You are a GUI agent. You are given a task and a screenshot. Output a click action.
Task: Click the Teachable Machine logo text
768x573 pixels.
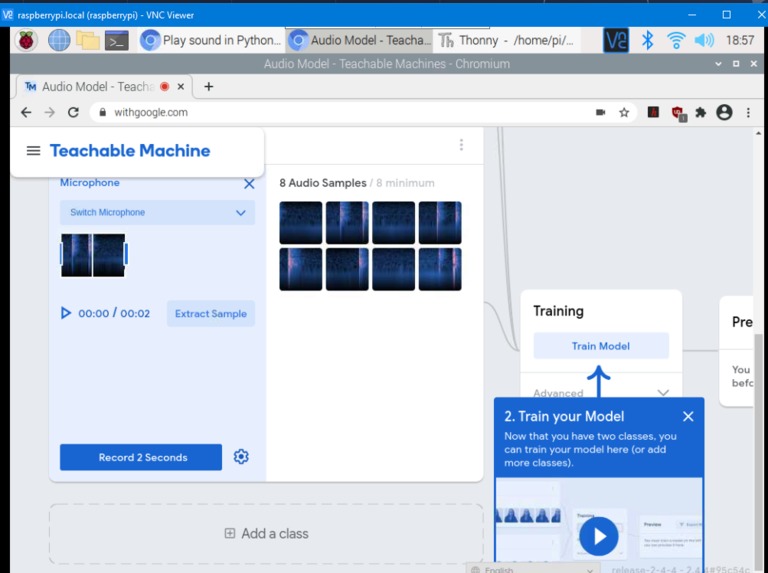click(x=130, y=151)
